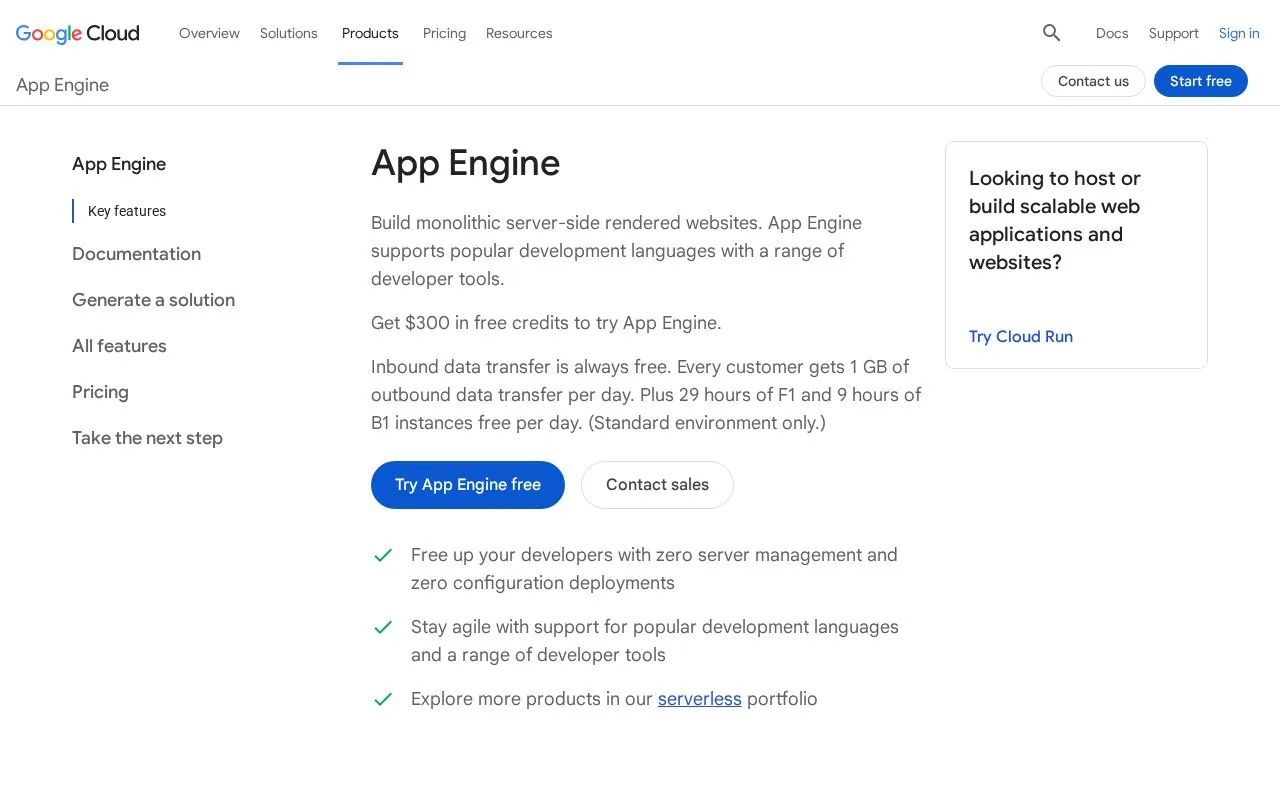Open the Solutions menu
This screenshot has height=800, width=1280.
289,33
